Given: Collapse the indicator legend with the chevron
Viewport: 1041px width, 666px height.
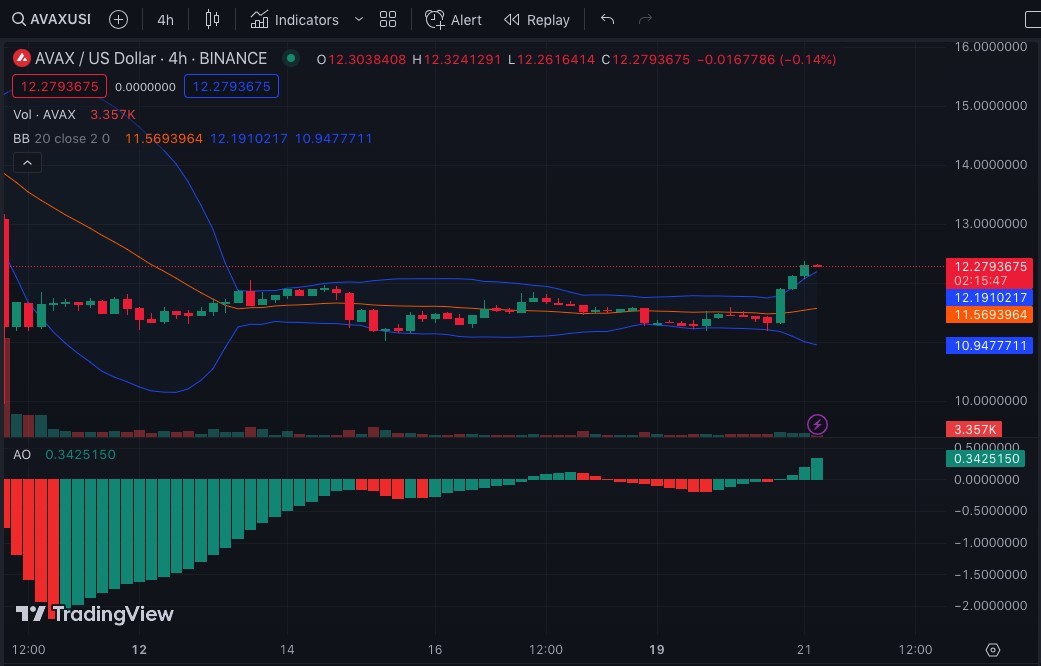Looking at the screenshot, I should [x=27, y=163].
